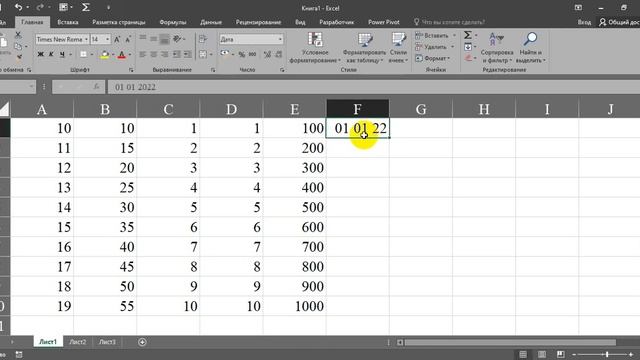Switch to Page Layout view in status bar
The image size is (640, 360).
click(x=542, y=354)
